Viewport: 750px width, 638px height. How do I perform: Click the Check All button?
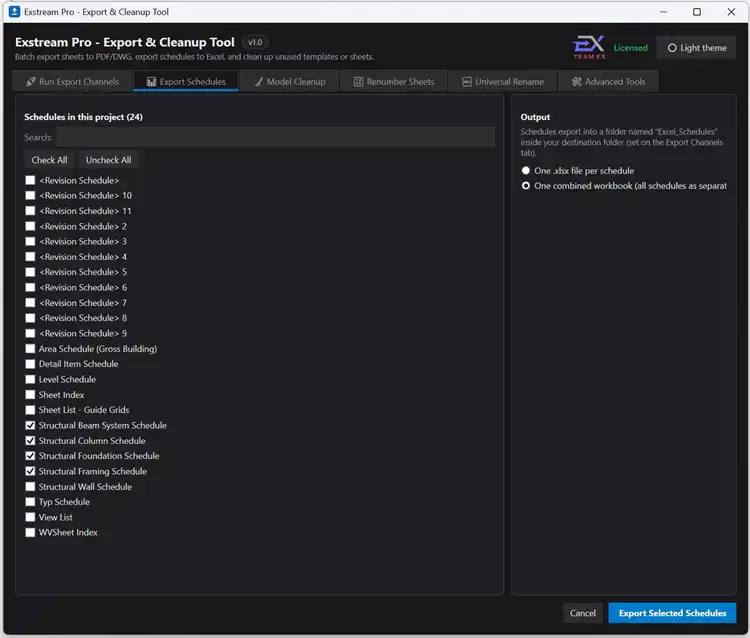(49, 160)
